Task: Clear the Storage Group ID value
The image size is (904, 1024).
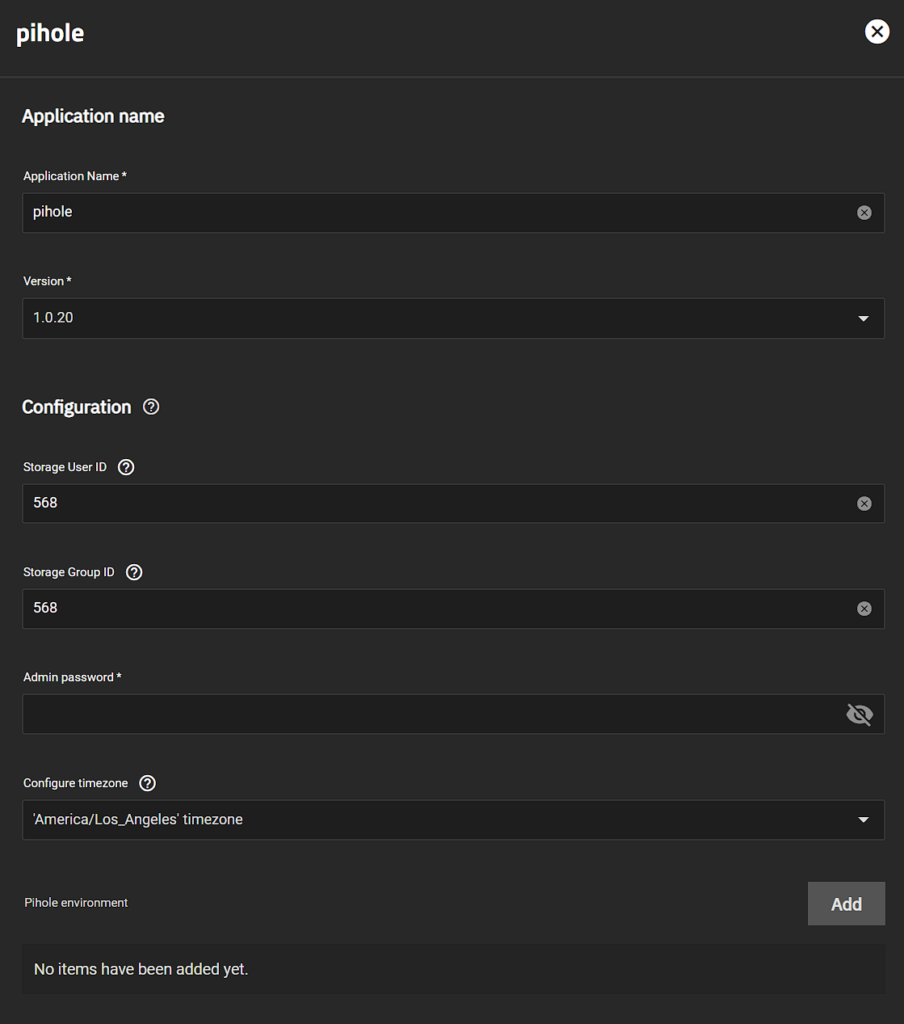Action: pyautogui.click(x=864, y=609)
